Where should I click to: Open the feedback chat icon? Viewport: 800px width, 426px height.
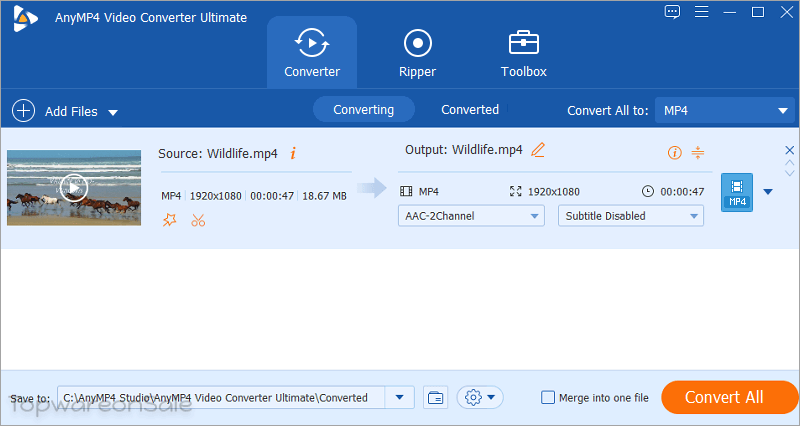click(x=672, y=12)
